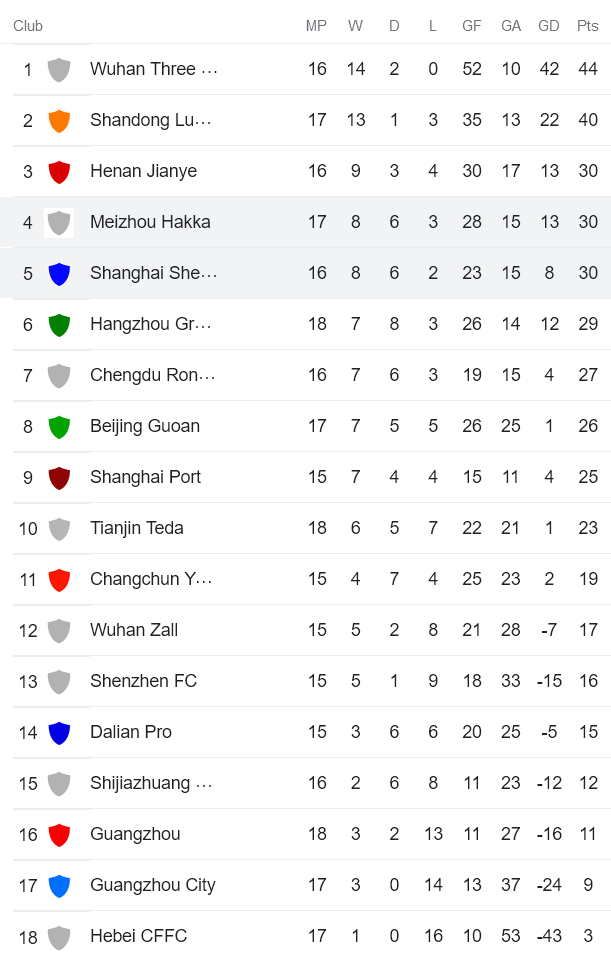Click the Shanghai Shenhua blue shield icon

(x=60, y=272)
